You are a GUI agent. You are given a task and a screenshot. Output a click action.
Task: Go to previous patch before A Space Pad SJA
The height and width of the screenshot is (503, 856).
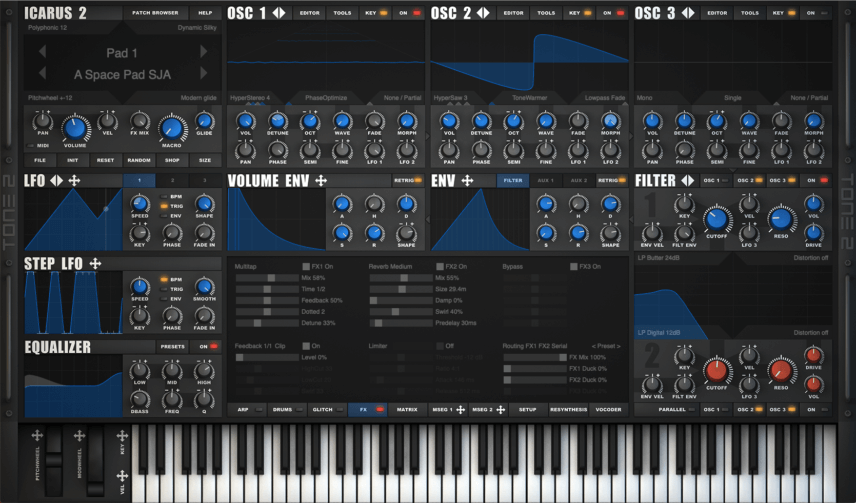coord(42,73)
